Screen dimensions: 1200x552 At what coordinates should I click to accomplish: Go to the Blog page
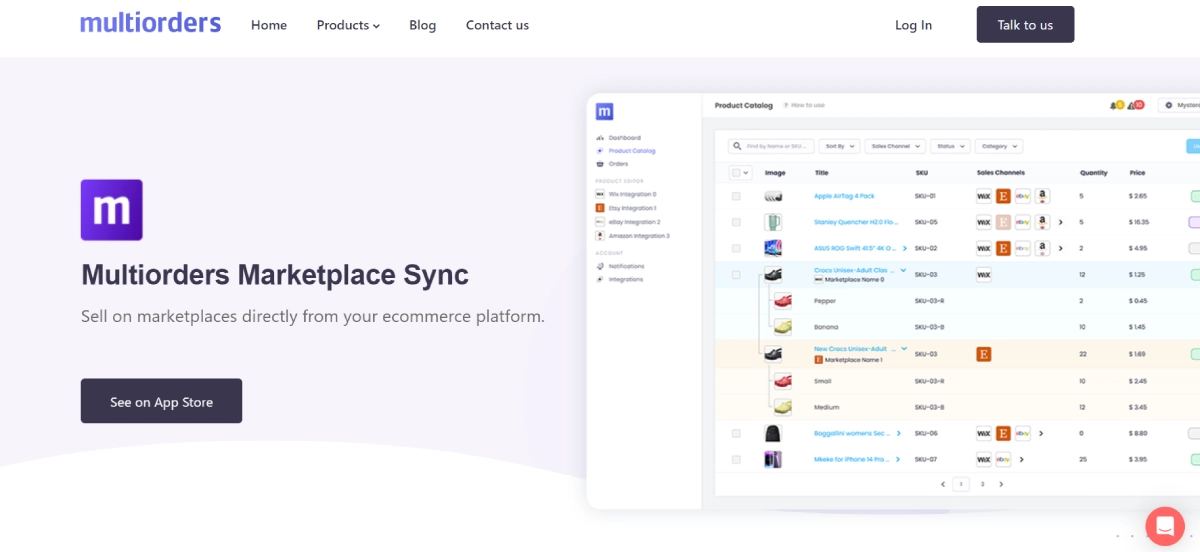point(422,25)
